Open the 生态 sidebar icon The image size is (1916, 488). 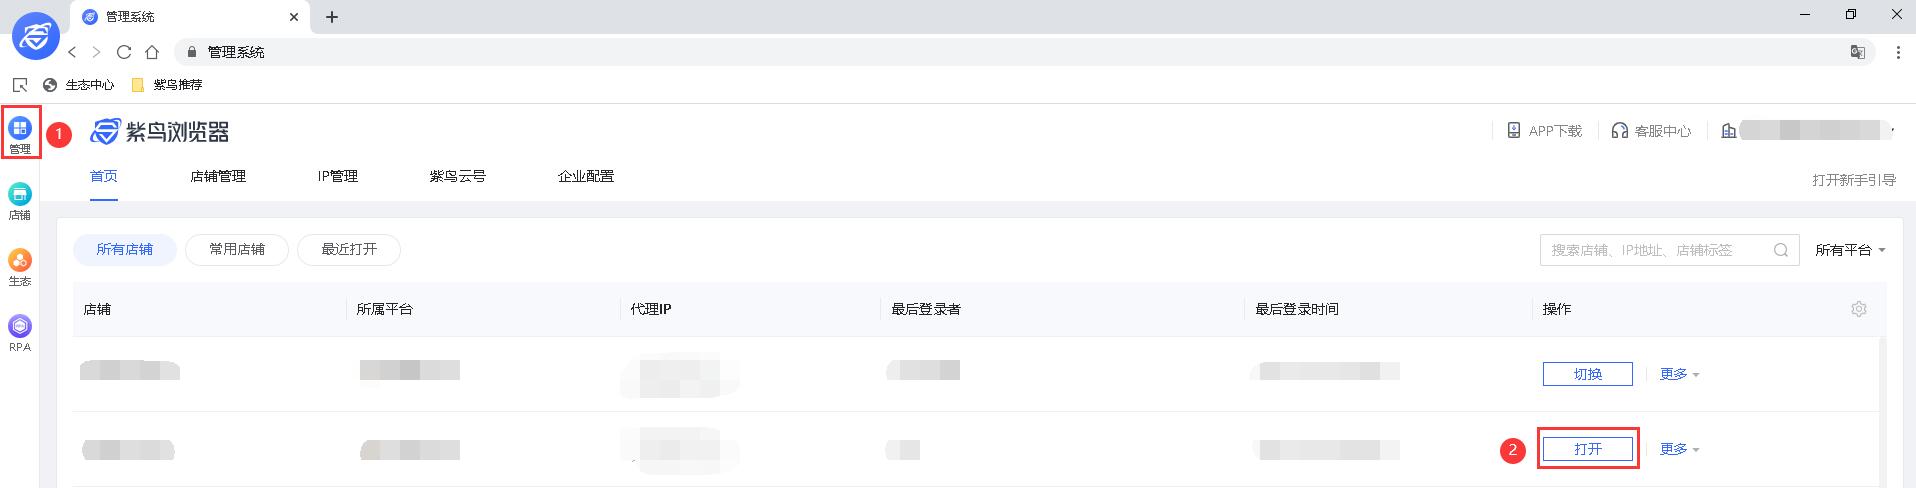(20, 266)
